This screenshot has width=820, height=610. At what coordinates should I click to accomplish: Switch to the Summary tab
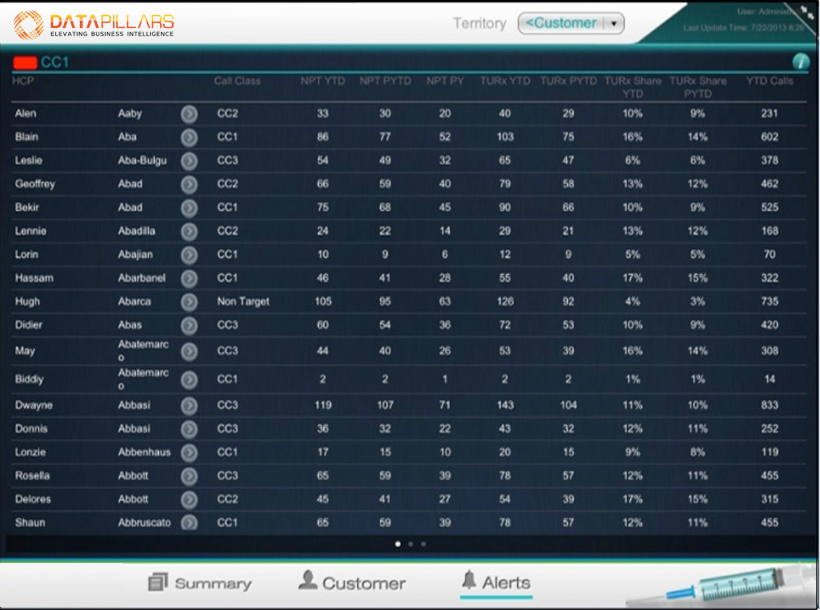200,583
